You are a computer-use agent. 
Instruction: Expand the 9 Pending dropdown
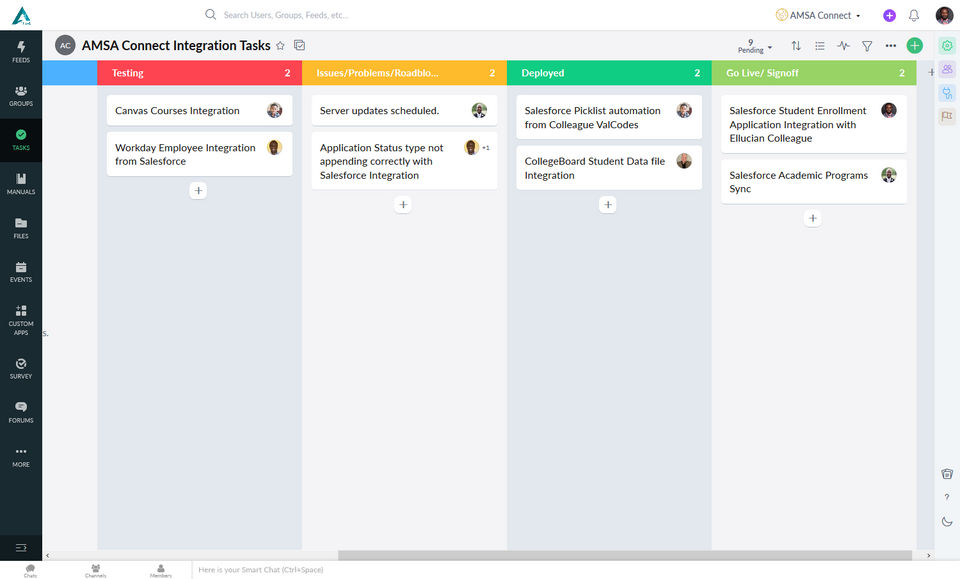click(x=755, y=47)
